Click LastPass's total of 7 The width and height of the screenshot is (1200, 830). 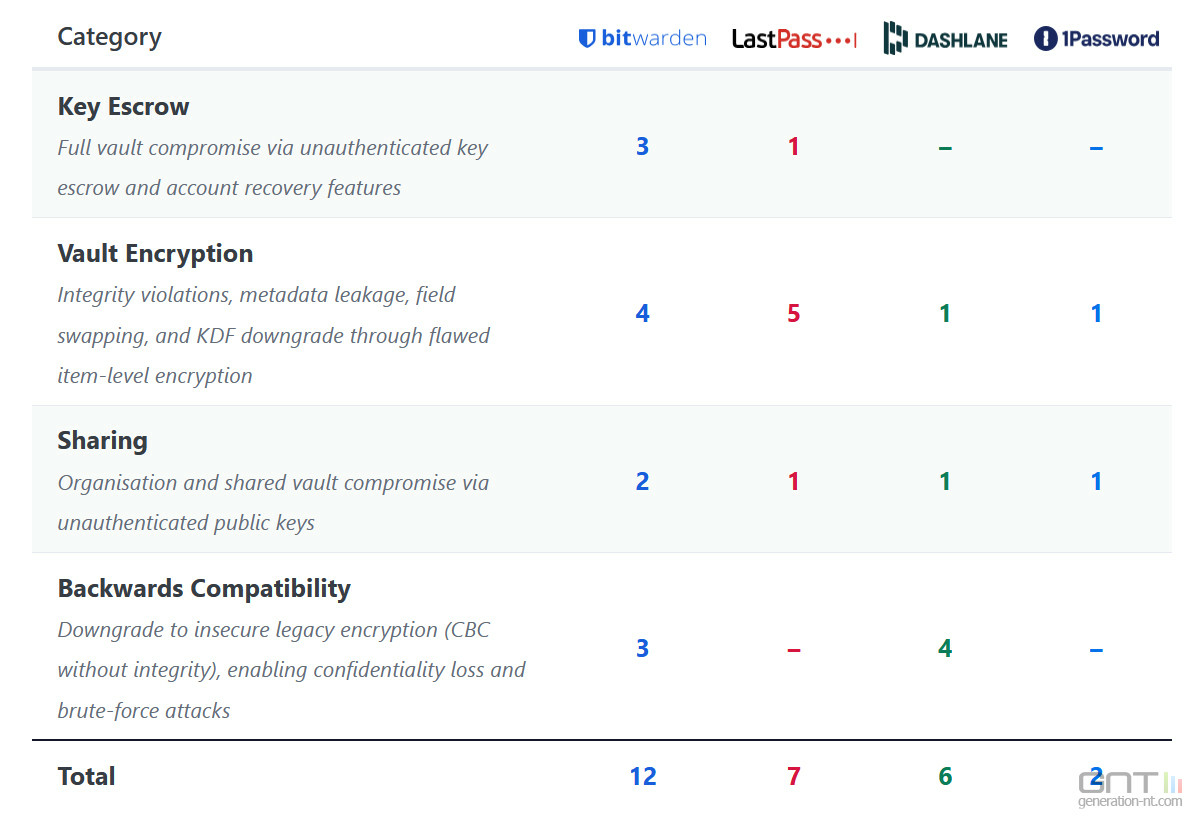pyautogui.click(x=793, y=776)
